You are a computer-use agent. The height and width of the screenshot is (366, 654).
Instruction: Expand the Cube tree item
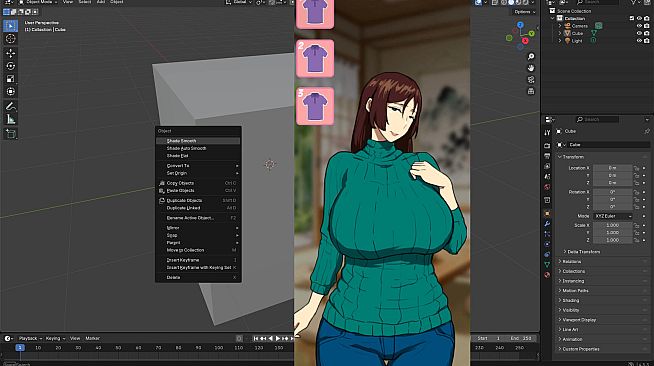560,33
